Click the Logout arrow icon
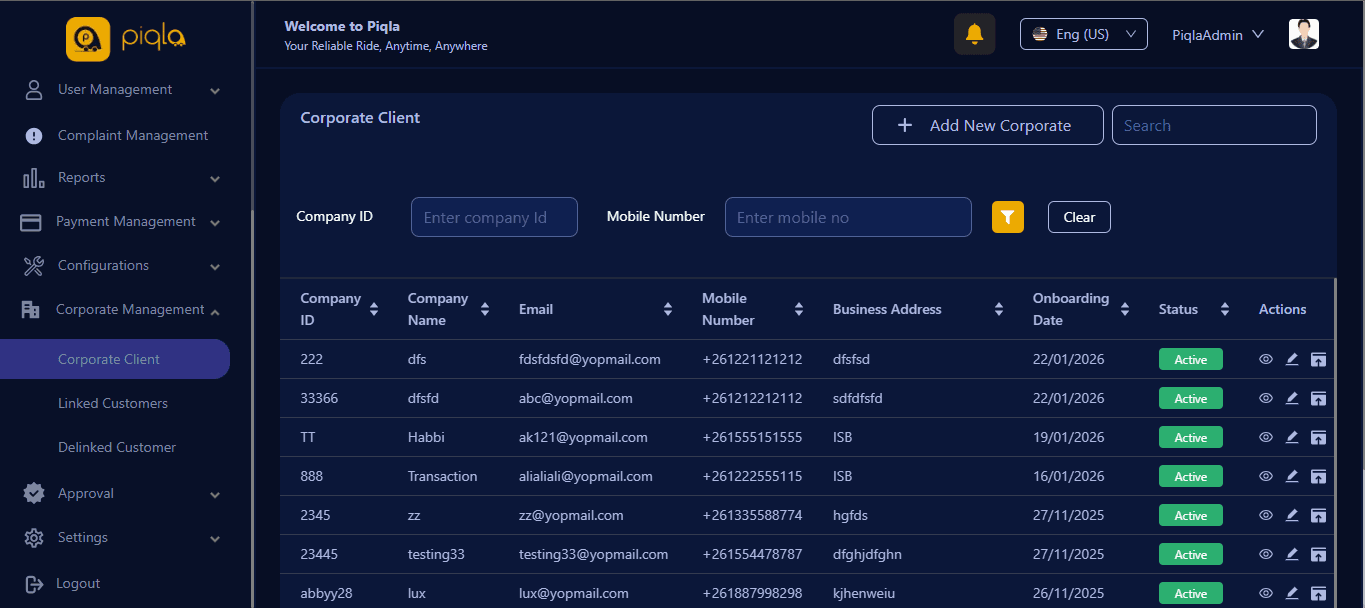This screenshot has width=1365, height=608. [34, 584]
